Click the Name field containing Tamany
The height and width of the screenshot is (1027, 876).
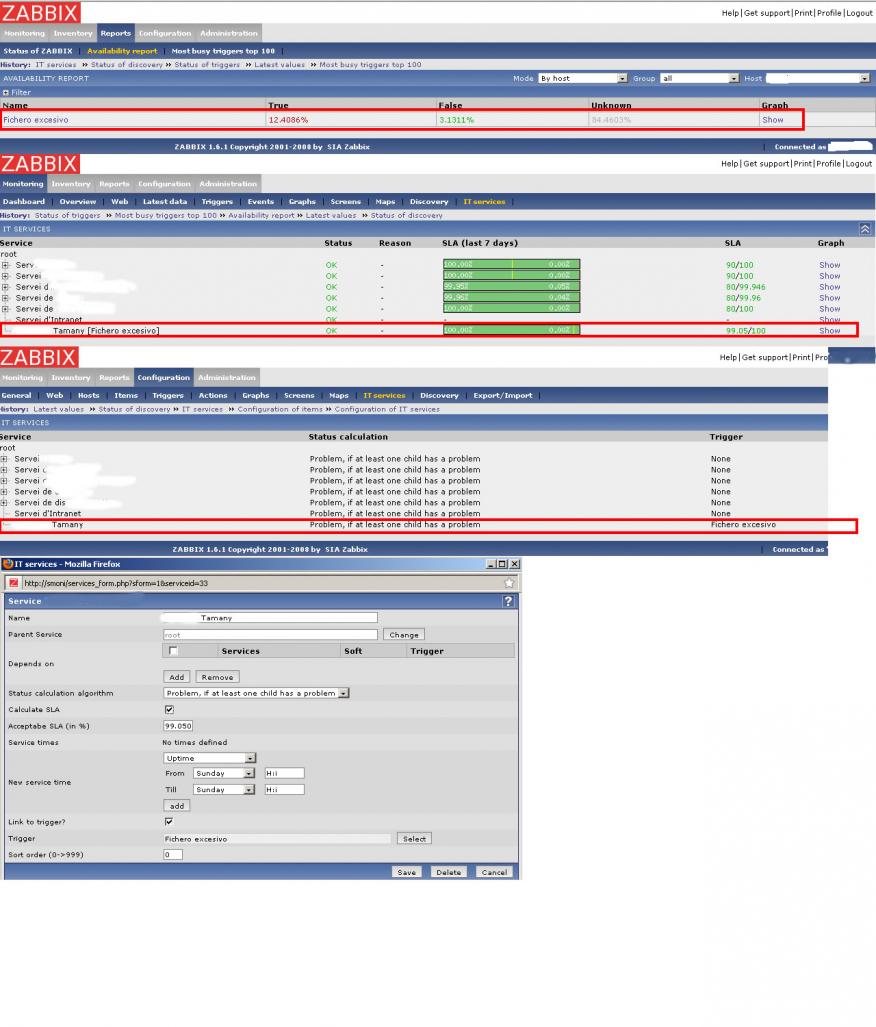click(x=270, y=618)
